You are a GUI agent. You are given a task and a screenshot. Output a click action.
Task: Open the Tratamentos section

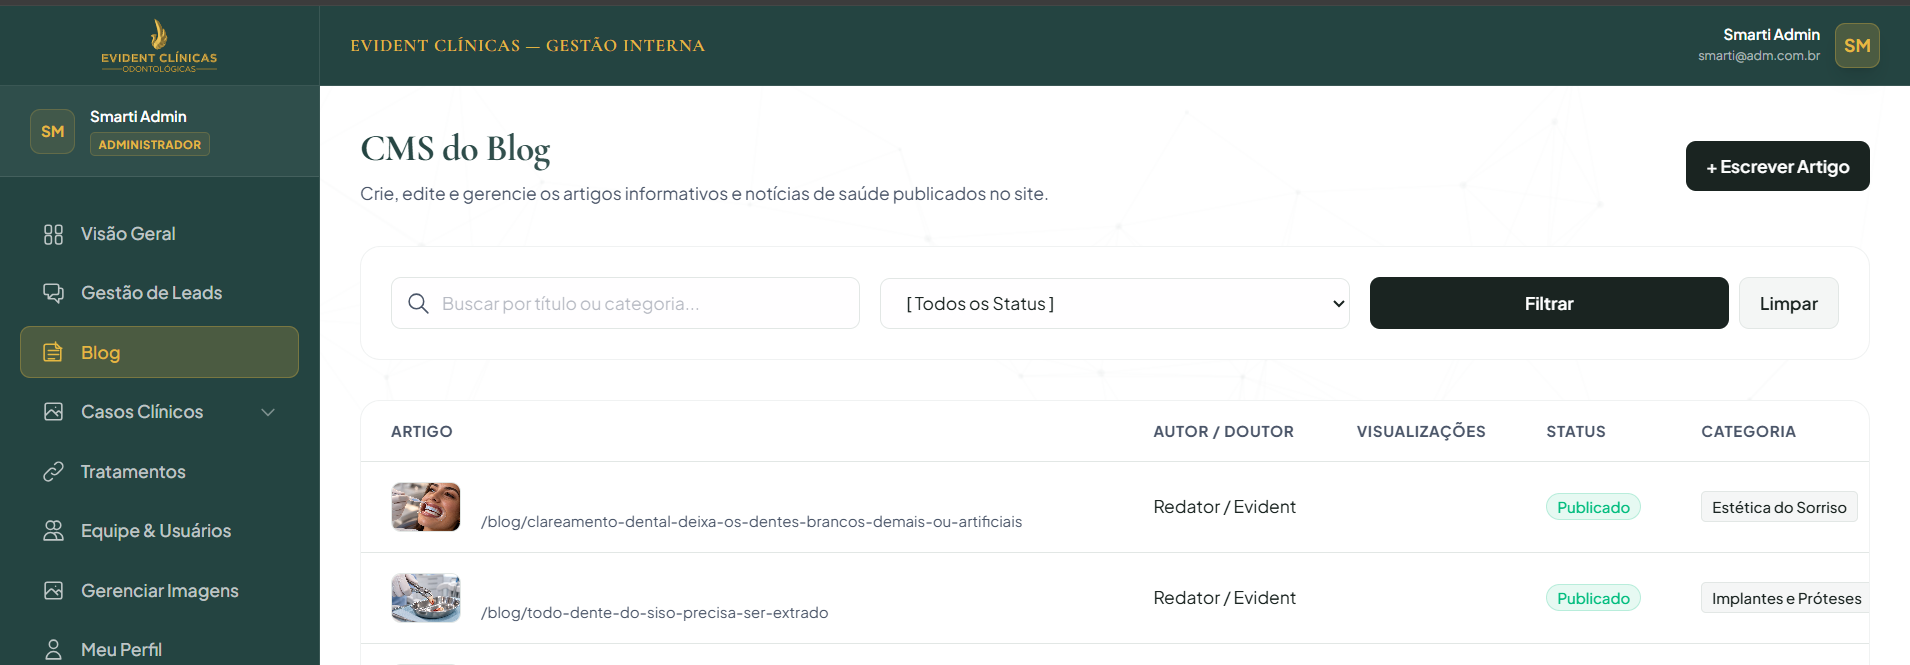point(159,471)
